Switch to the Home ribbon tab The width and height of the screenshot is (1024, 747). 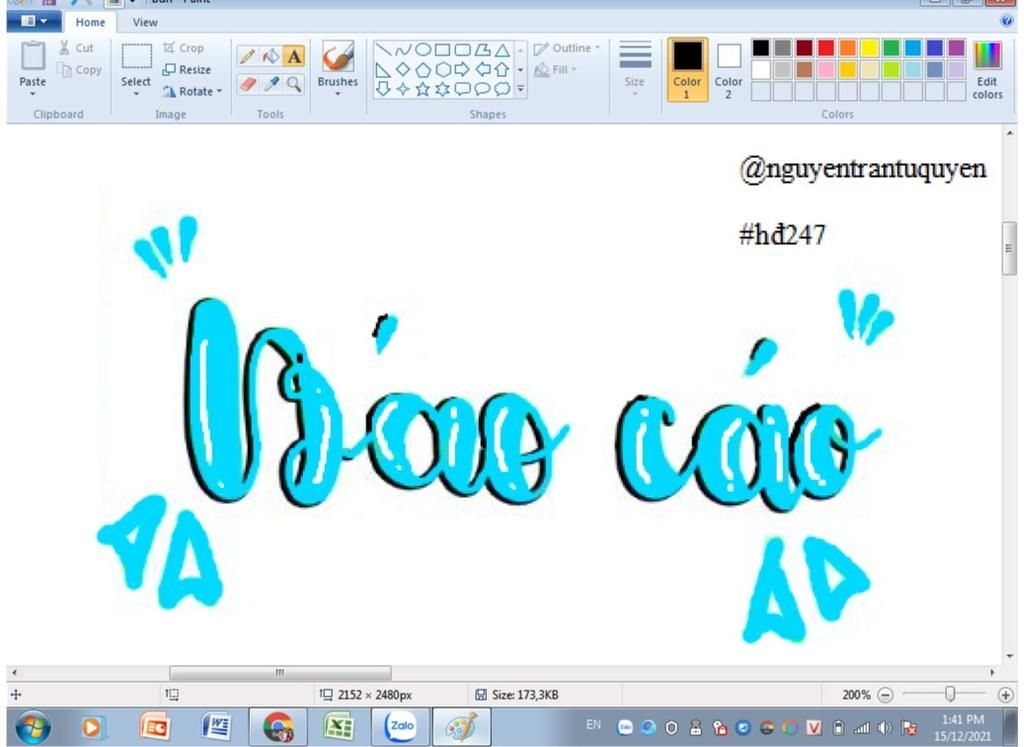[90, 22]
